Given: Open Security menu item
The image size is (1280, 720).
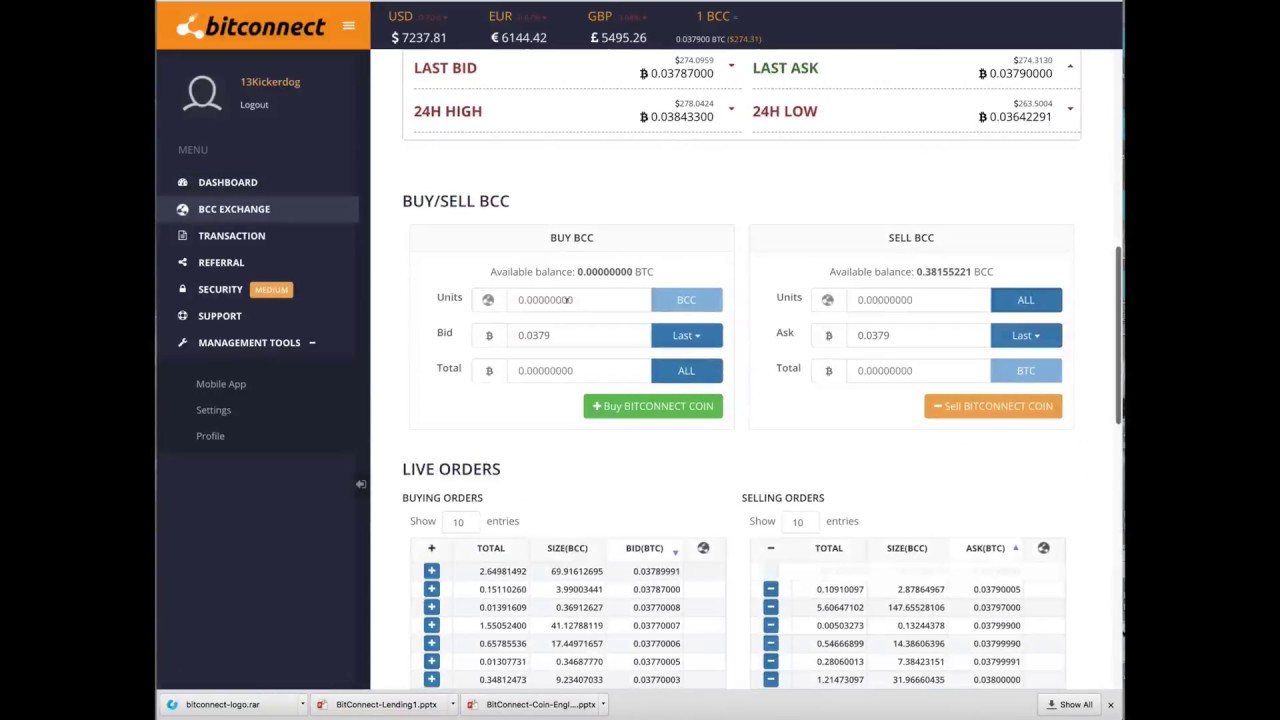Looking at the screenshot, I should click(x=220, y=289).
